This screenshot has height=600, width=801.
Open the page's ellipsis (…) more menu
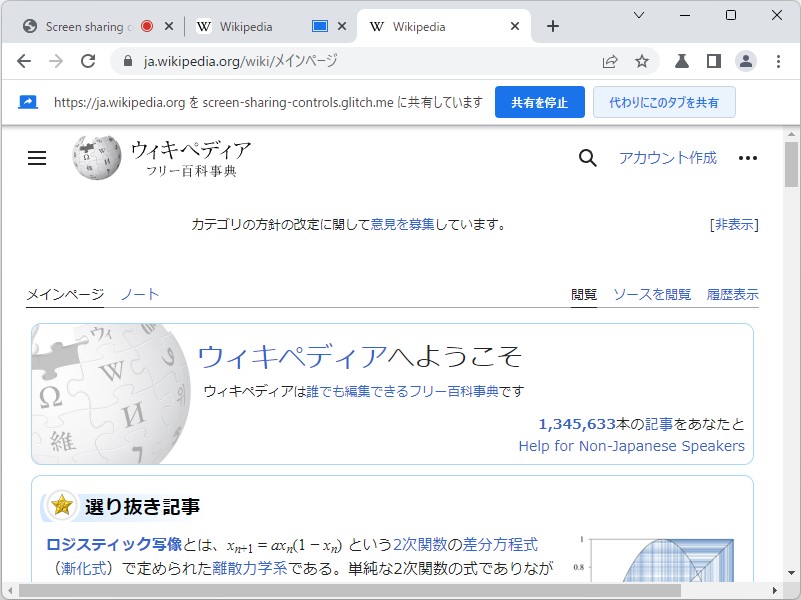tap(748, 158)
